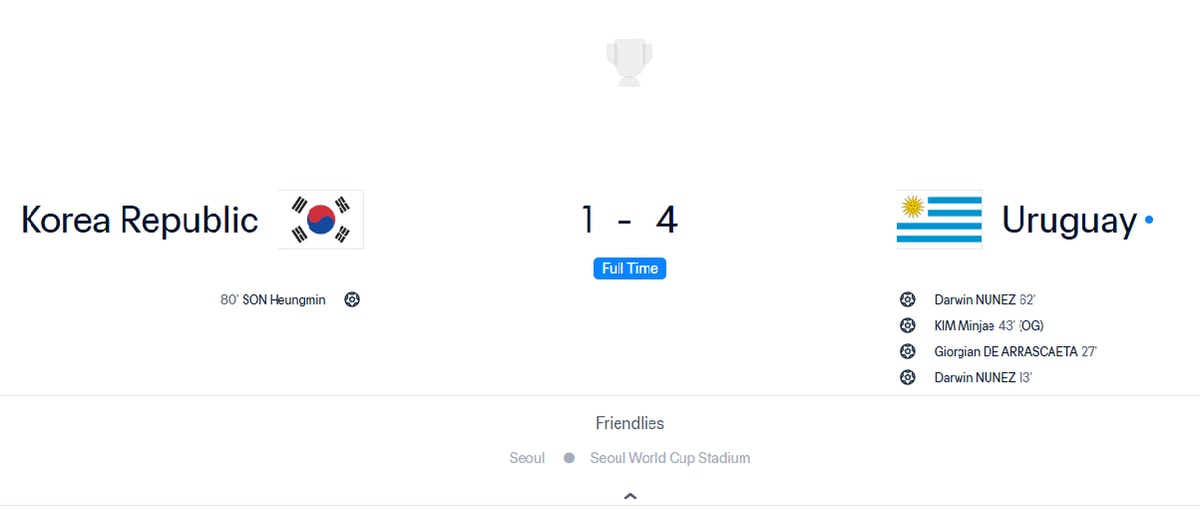Screen dimensions: 1200x509
Task: Click the 1 - 4 final score
Action: 629,219
